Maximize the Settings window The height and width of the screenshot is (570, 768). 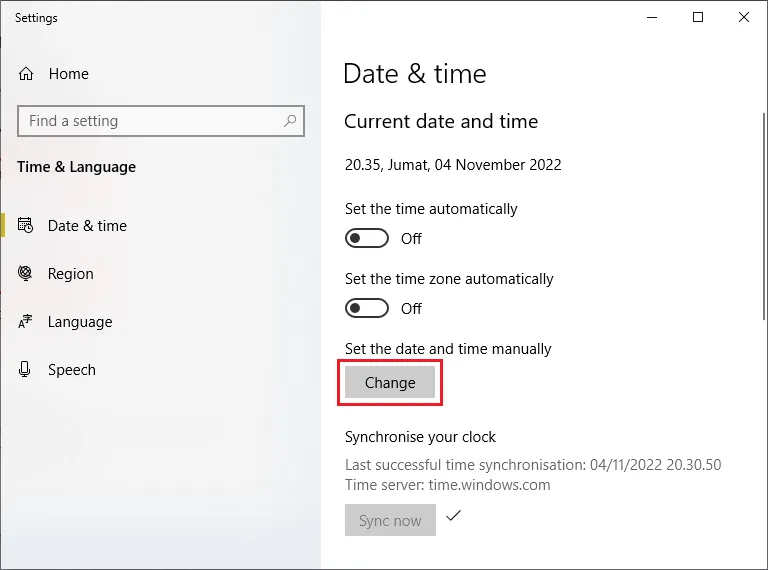click(698, 18)
